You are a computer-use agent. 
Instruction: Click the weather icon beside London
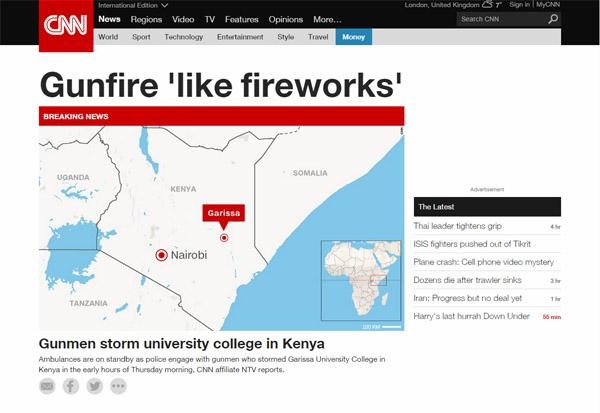pos(487,5)
